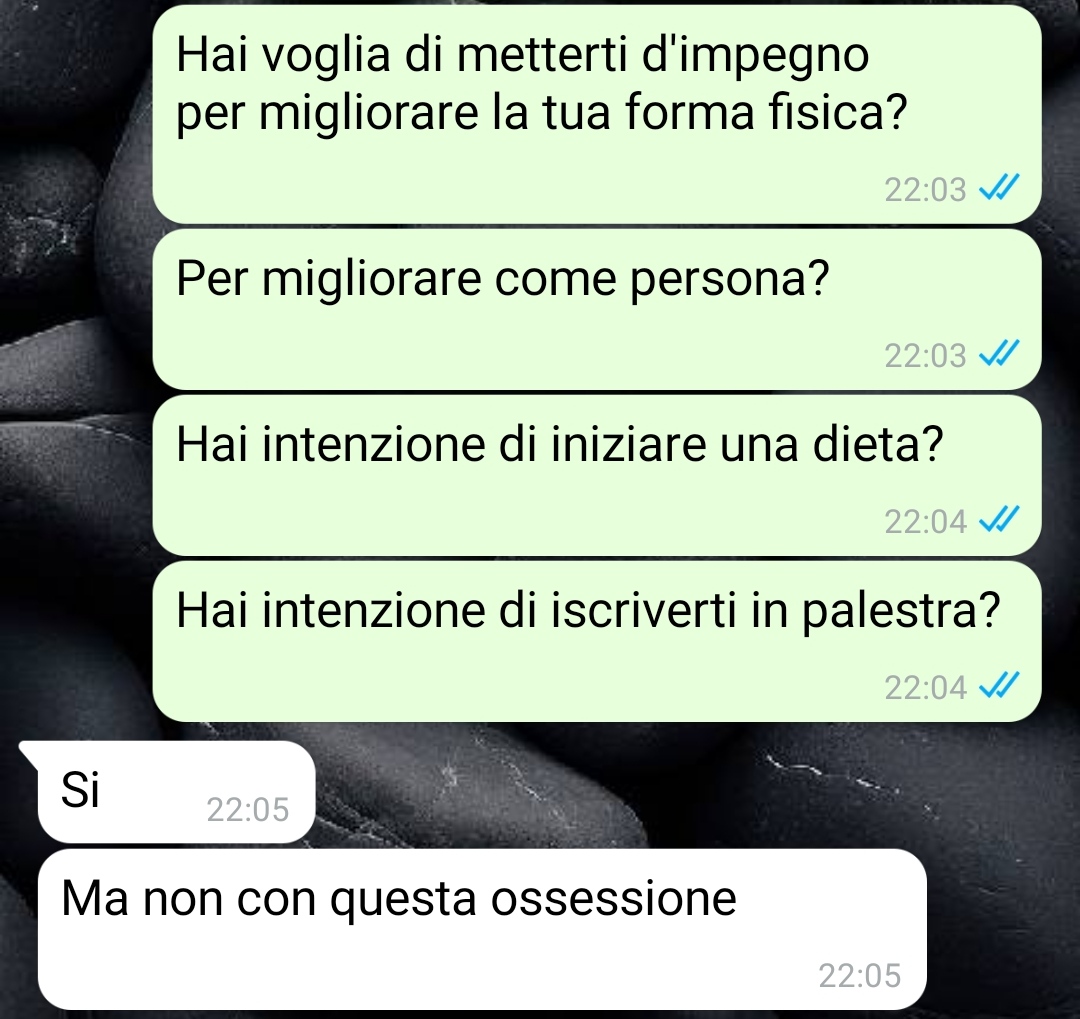The height and width of the screenshot is (1019, 1080).
Task: Tap the 22:05 timestamp next to 'Si'
Action: pos(247,810)
